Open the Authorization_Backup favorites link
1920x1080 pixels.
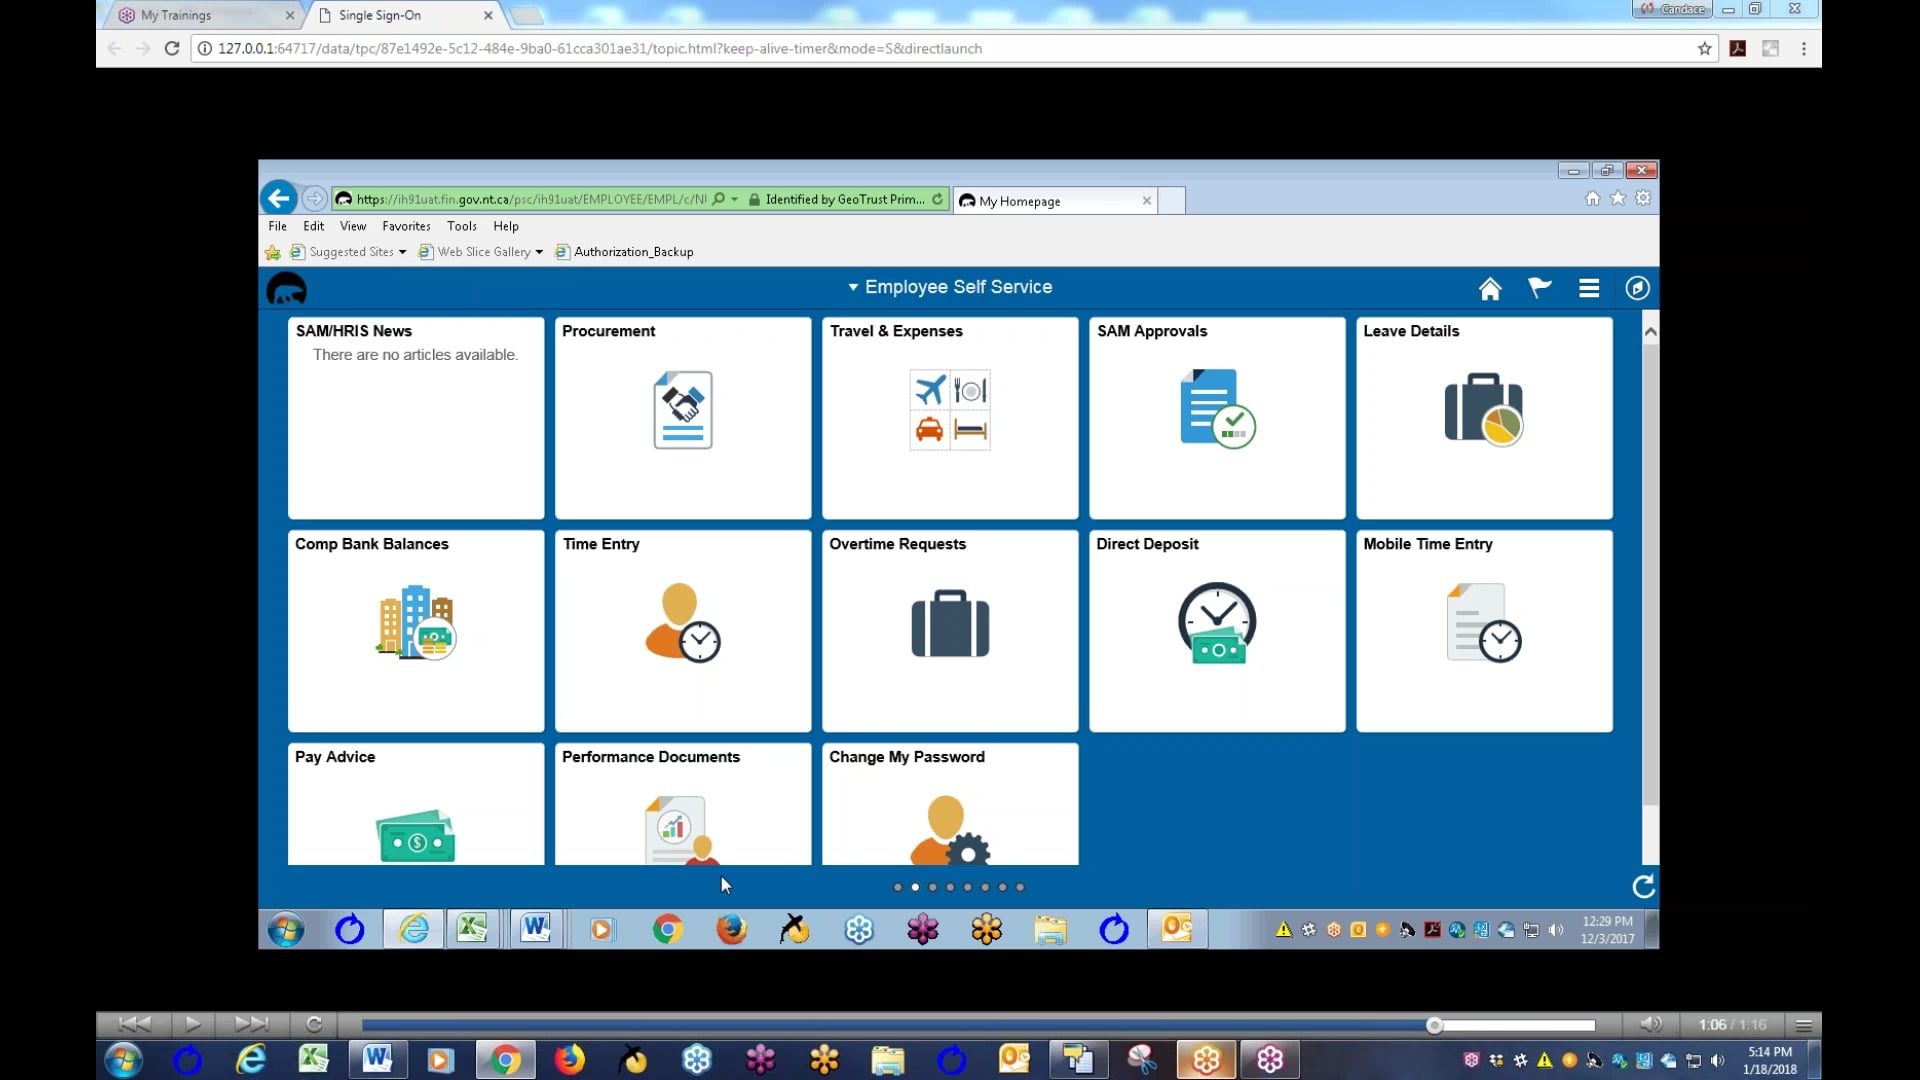(632, 251)
